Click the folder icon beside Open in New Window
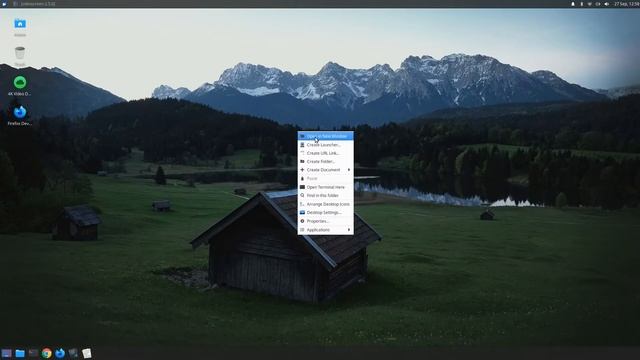The width and height of the screenshot is (640, 360). [x=302, y=136]
